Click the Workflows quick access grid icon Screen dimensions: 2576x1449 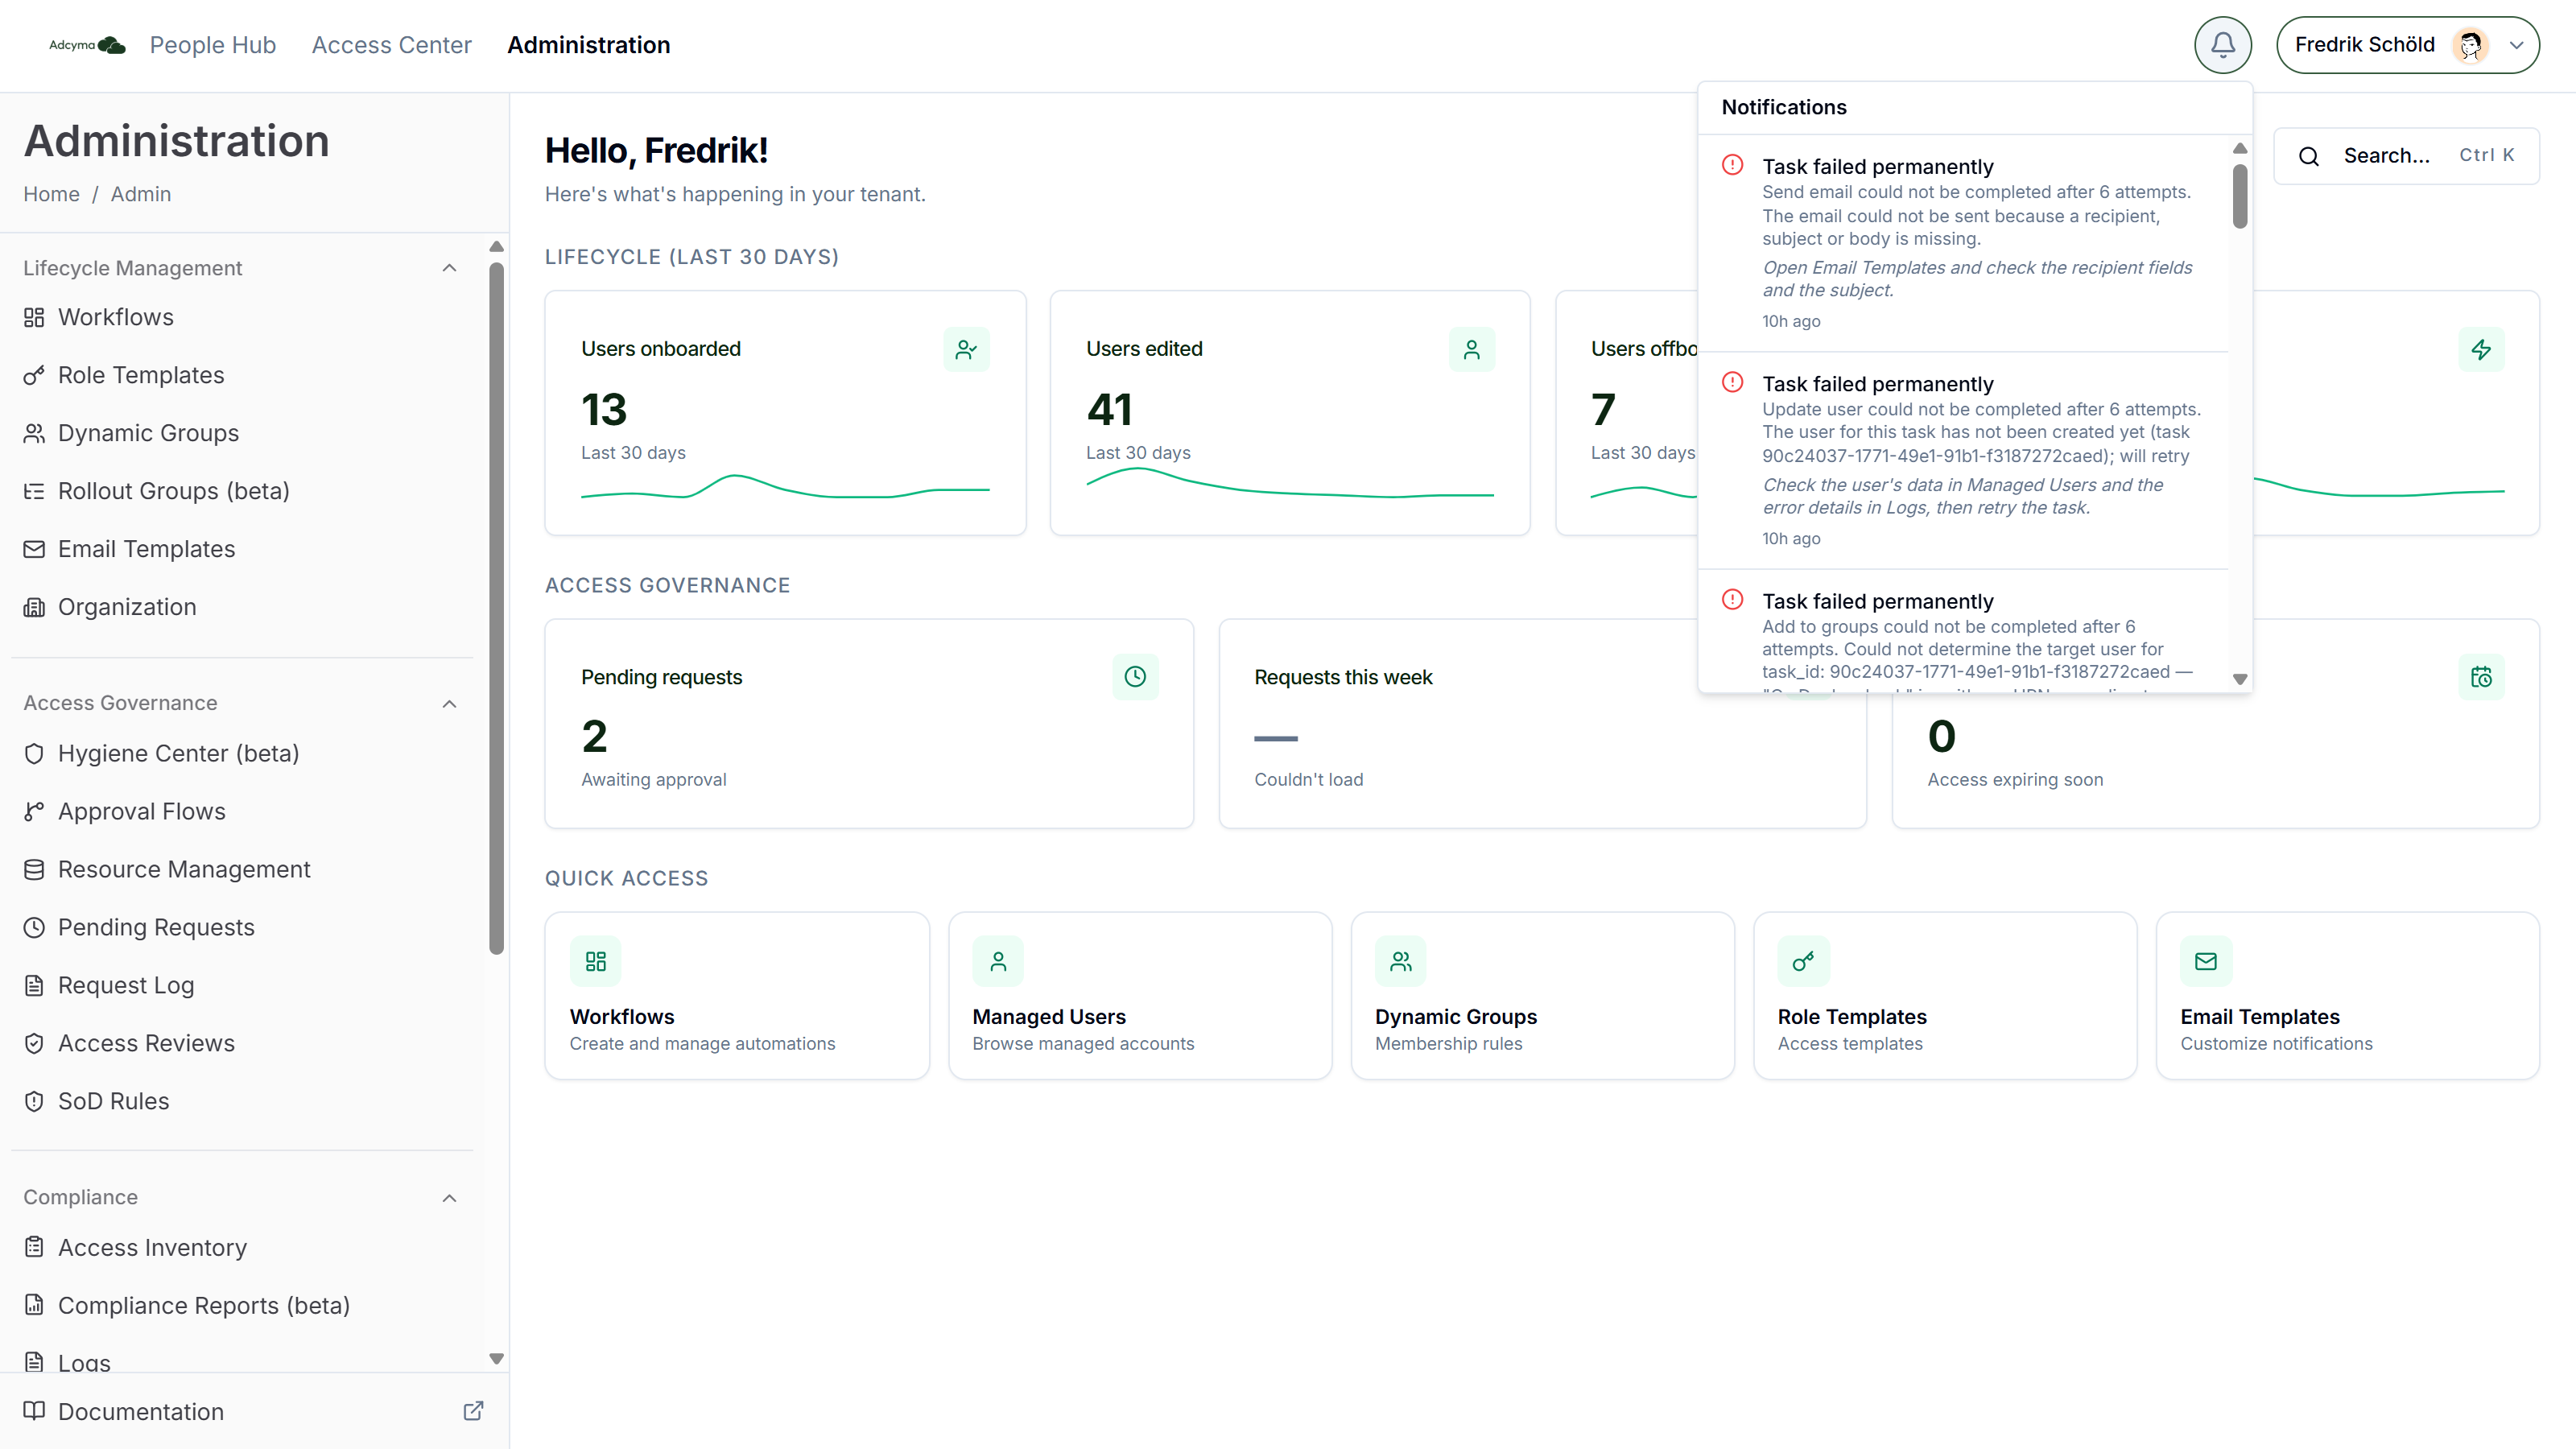click(x=595, y=961)
